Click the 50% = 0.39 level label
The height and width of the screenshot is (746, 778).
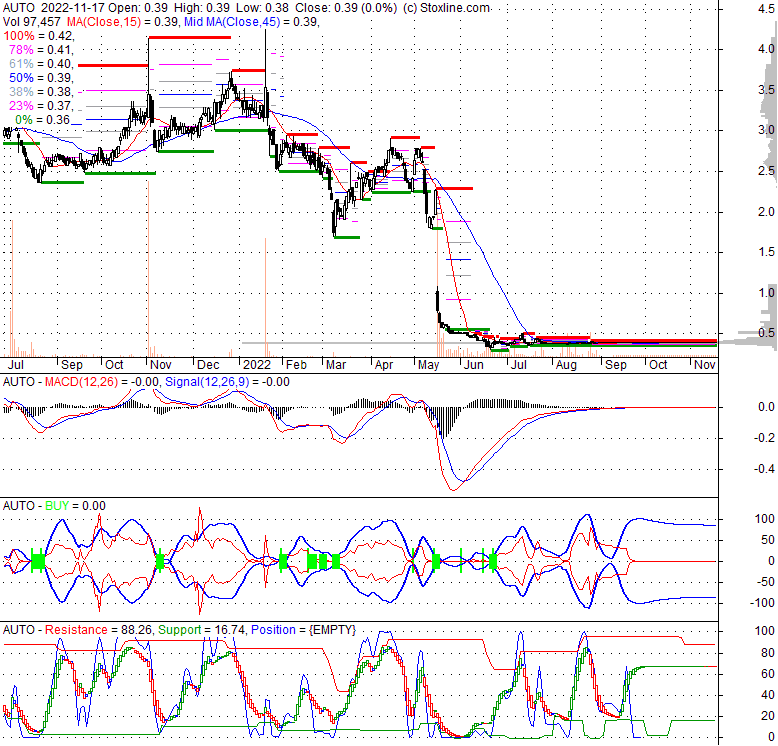tap(41, 77)
